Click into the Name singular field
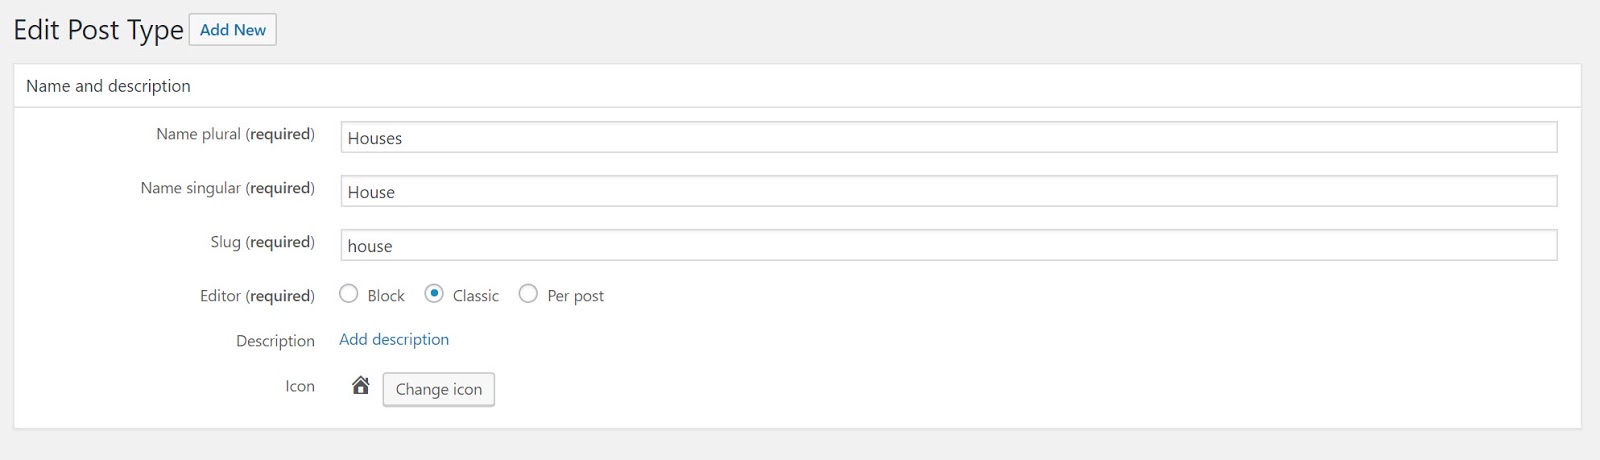This screenshot has width=1600, height=460. pos(948,192)
